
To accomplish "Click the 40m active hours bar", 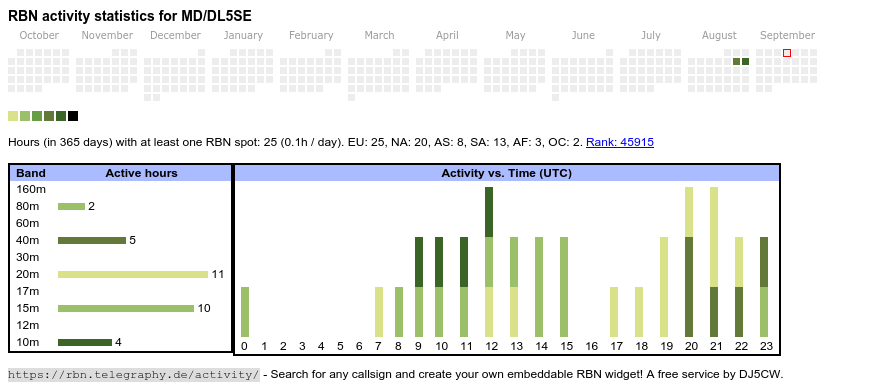I will [x=92, y=240].
